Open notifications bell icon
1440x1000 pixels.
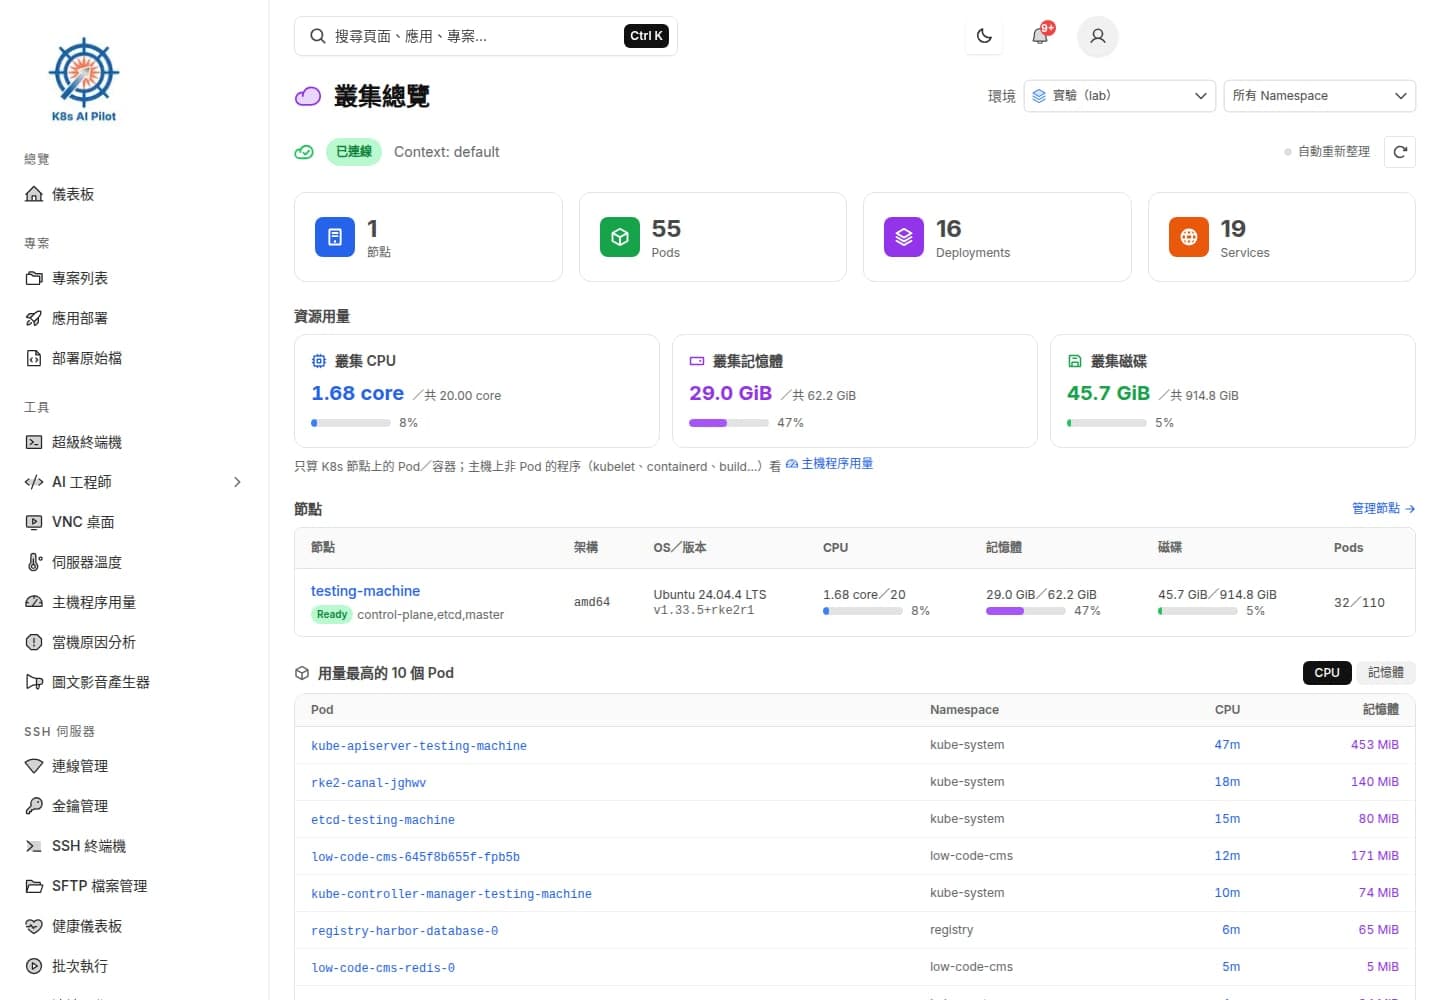pos(1041,36)
